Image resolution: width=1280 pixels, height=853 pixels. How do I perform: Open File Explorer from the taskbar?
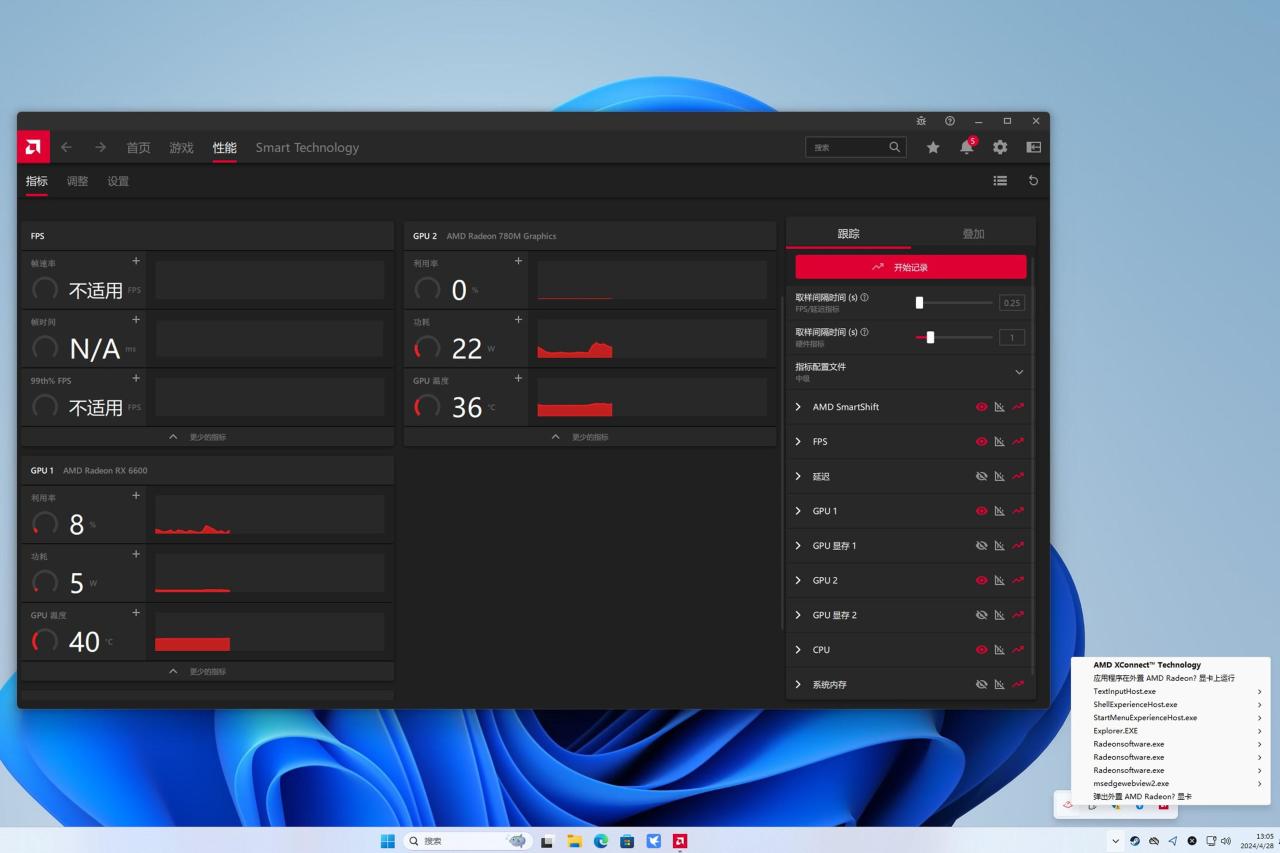coord(574,841)
